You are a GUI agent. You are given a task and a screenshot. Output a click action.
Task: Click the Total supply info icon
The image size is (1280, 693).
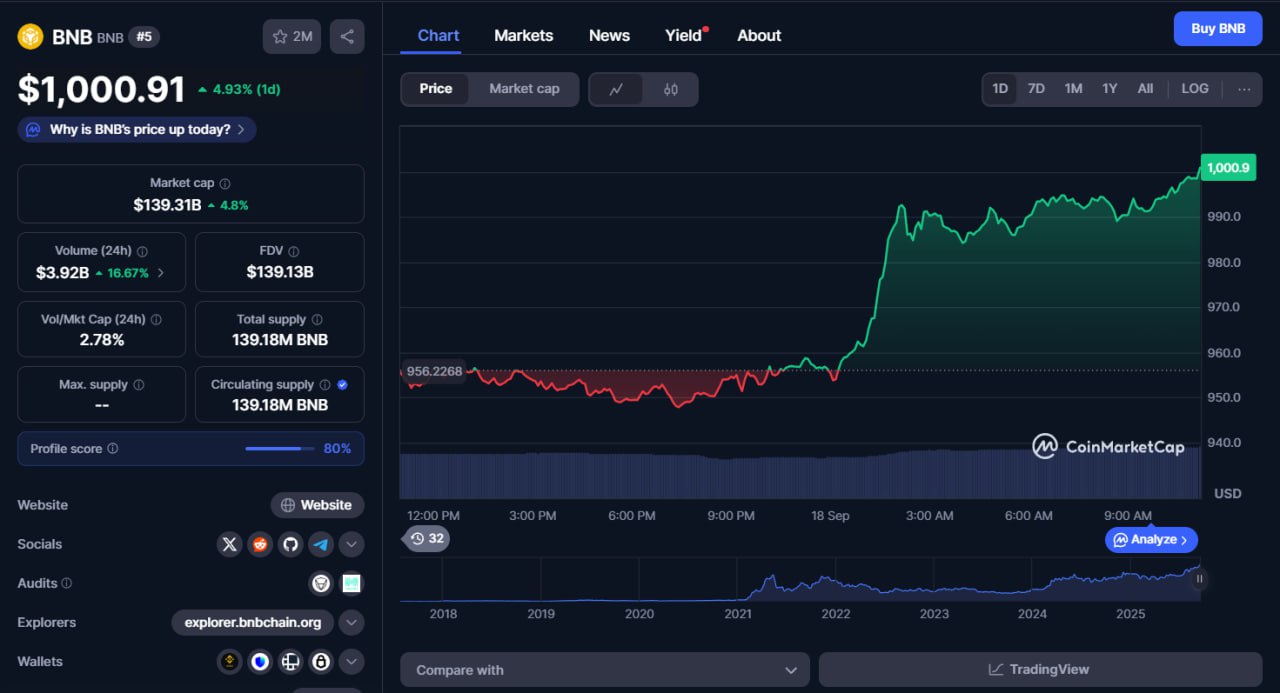tap(317, 320)
